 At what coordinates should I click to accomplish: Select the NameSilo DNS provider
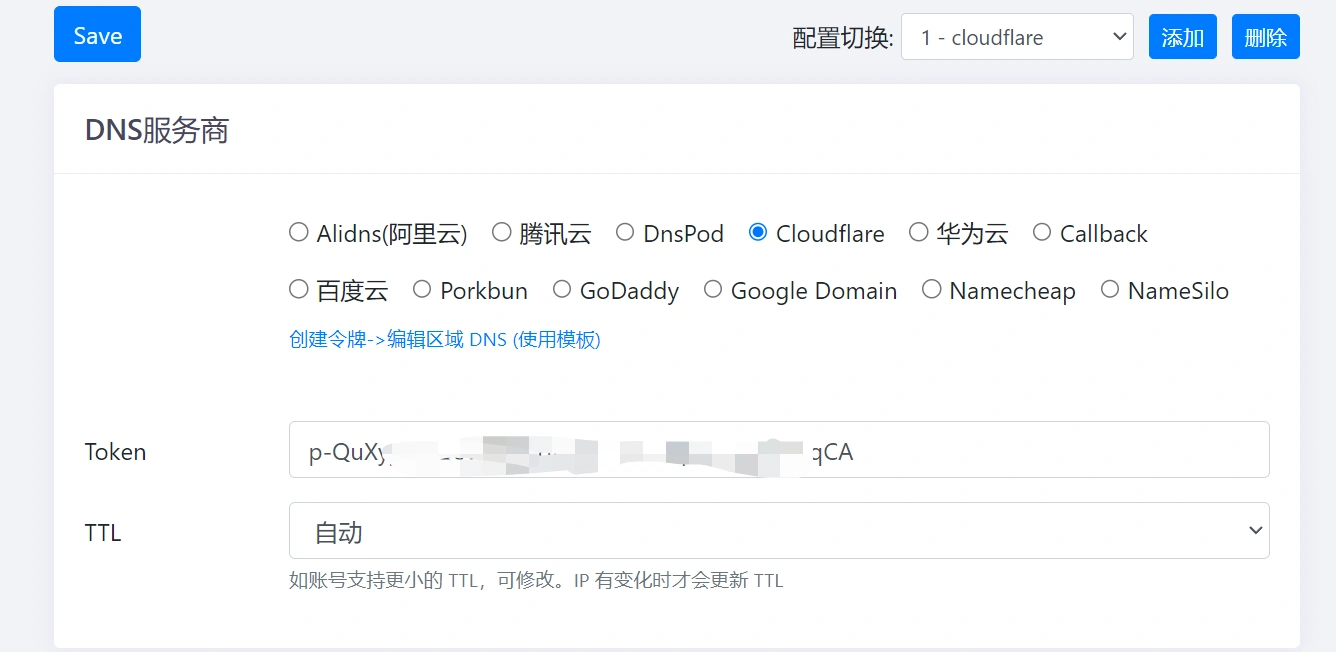(1110, 289)
